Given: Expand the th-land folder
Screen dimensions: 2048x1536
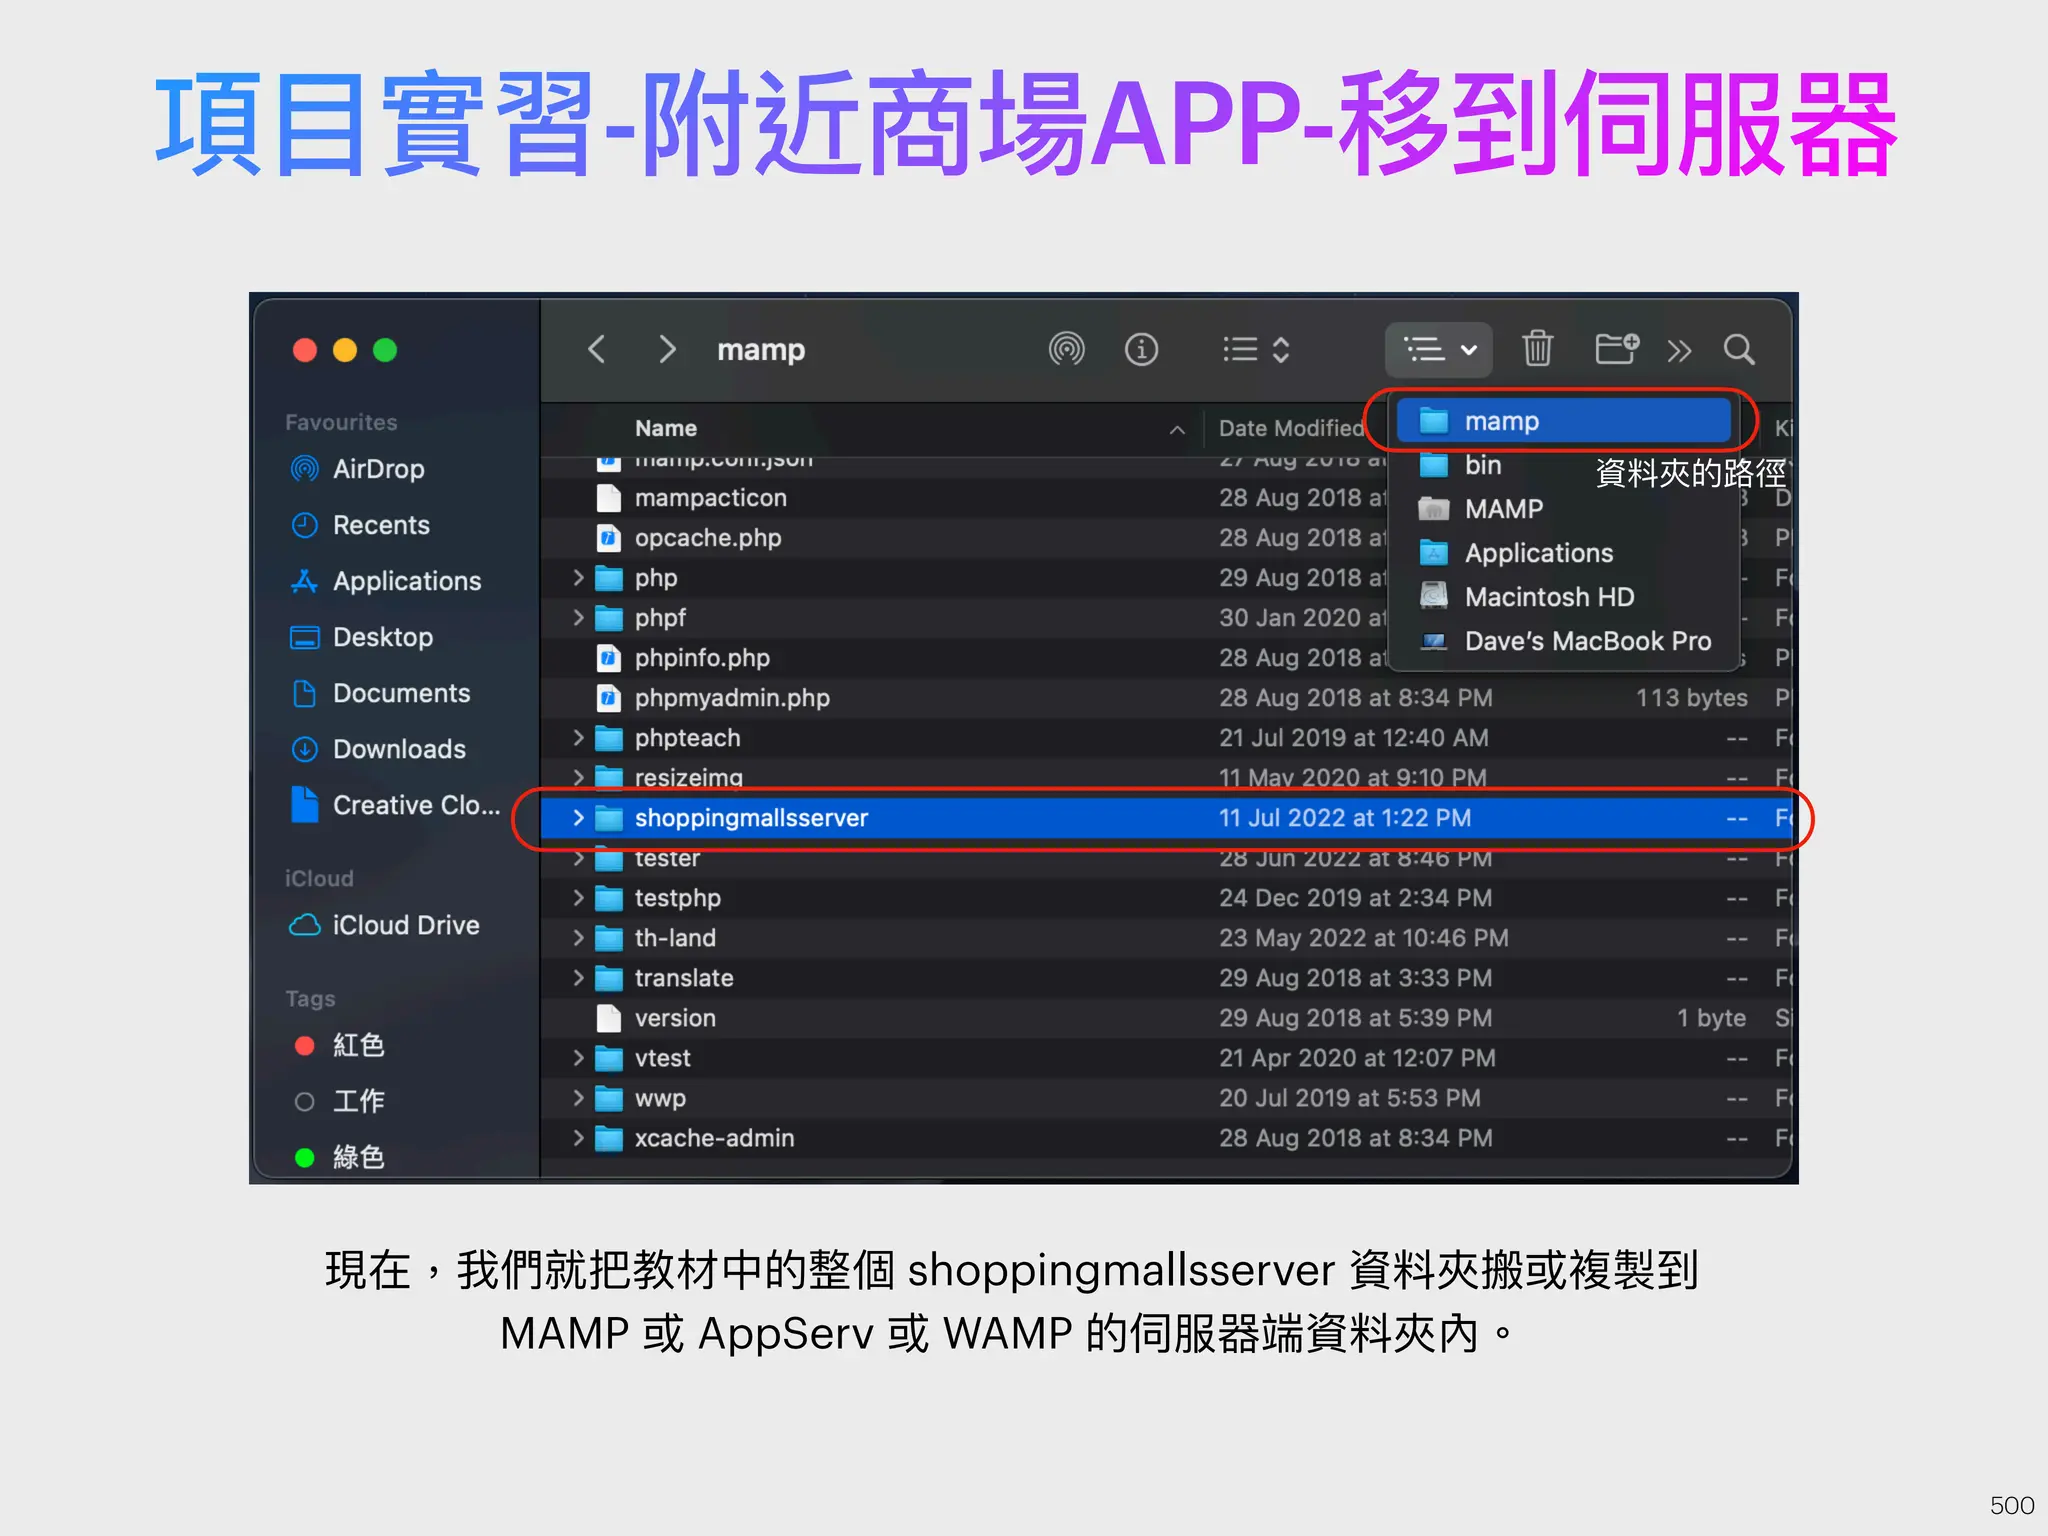Looking at the screenshot, I should click(x=578, y=937).
